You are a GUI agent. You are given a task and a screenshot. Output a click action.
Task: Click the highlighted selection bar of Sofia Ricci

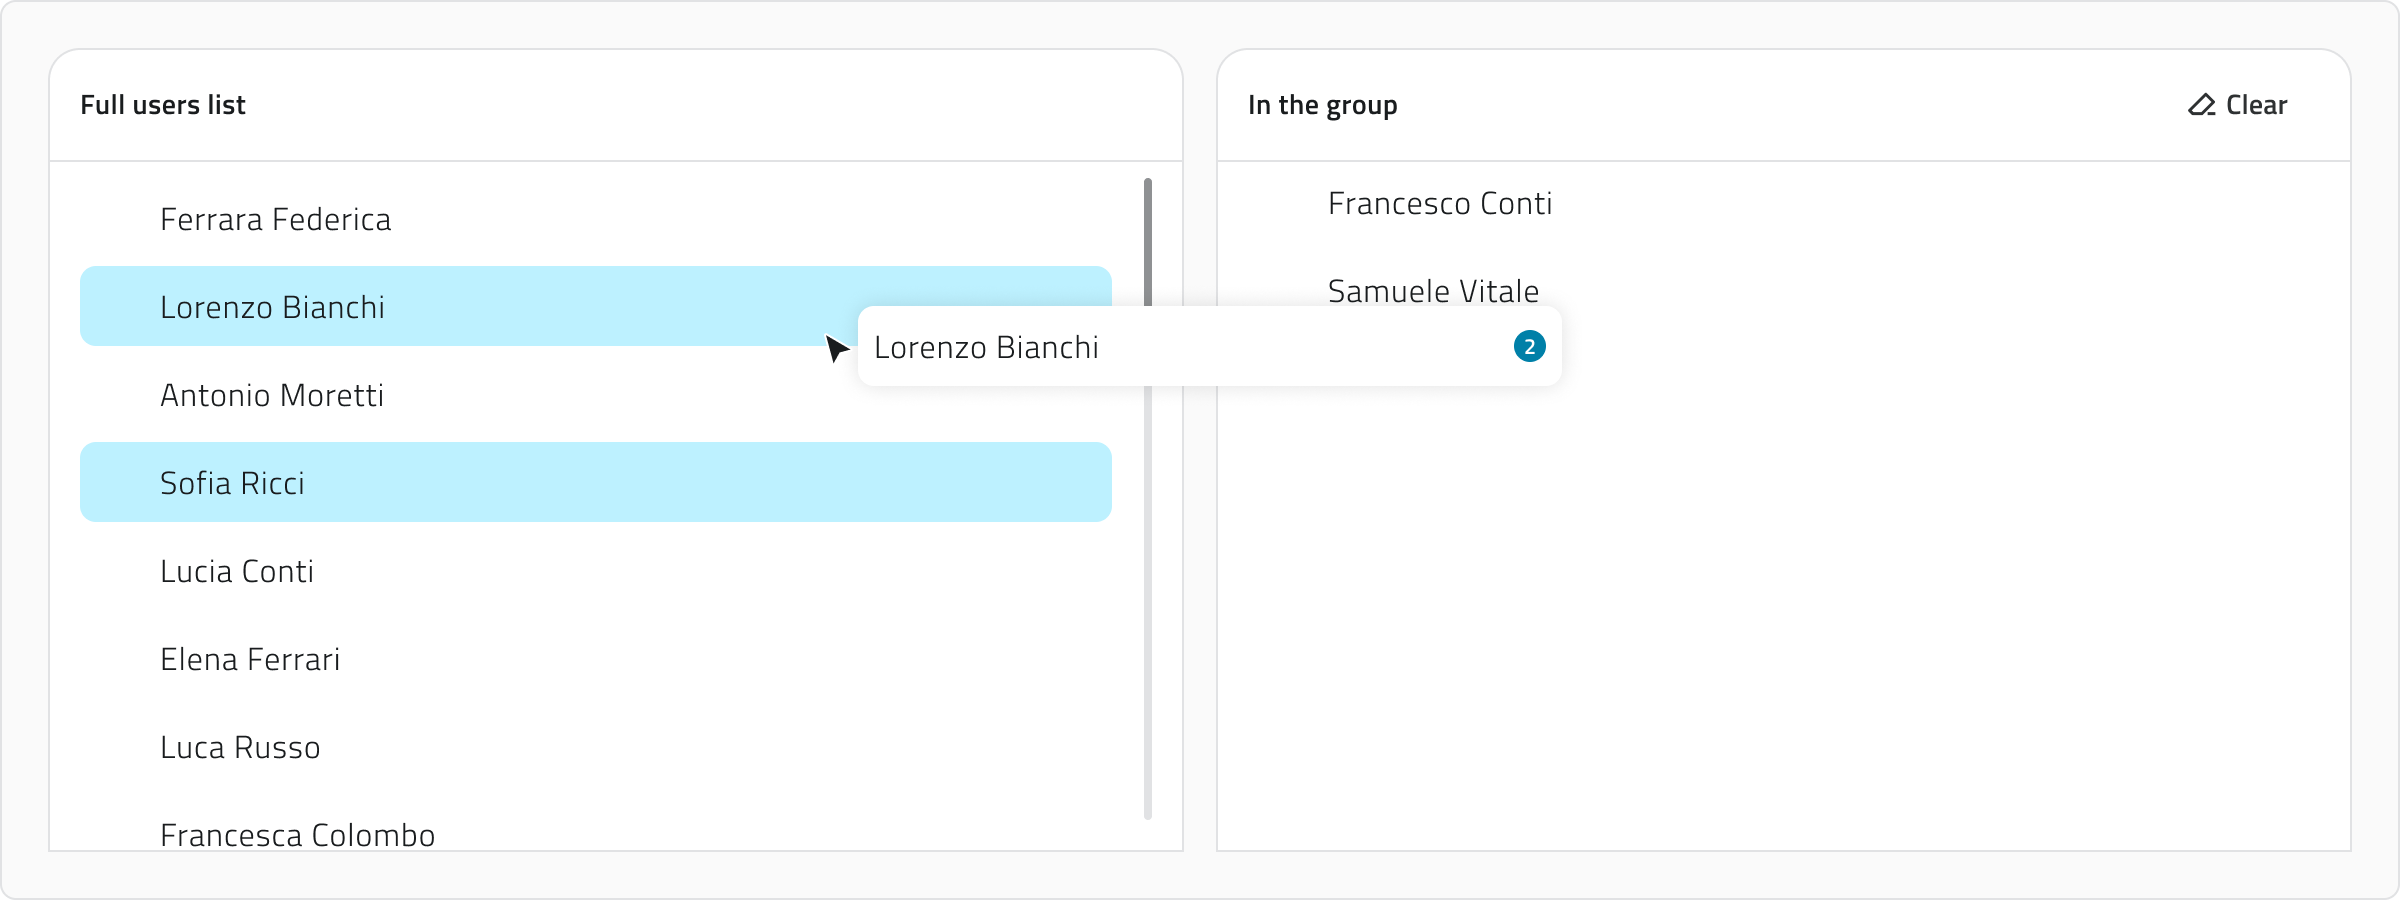(x=700, y=482)
